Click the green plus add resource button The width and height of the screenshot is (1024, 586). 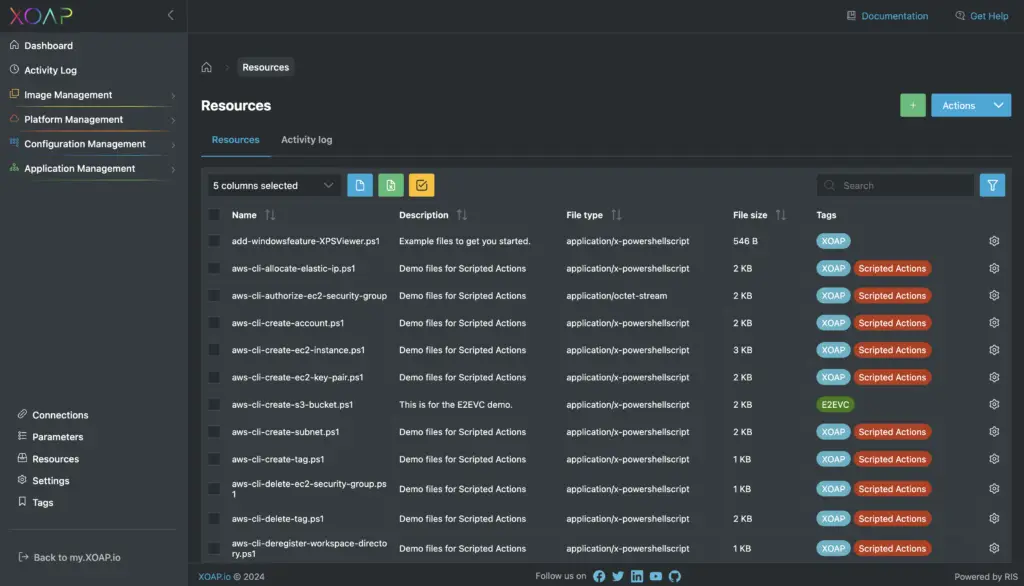click(912, 105)
